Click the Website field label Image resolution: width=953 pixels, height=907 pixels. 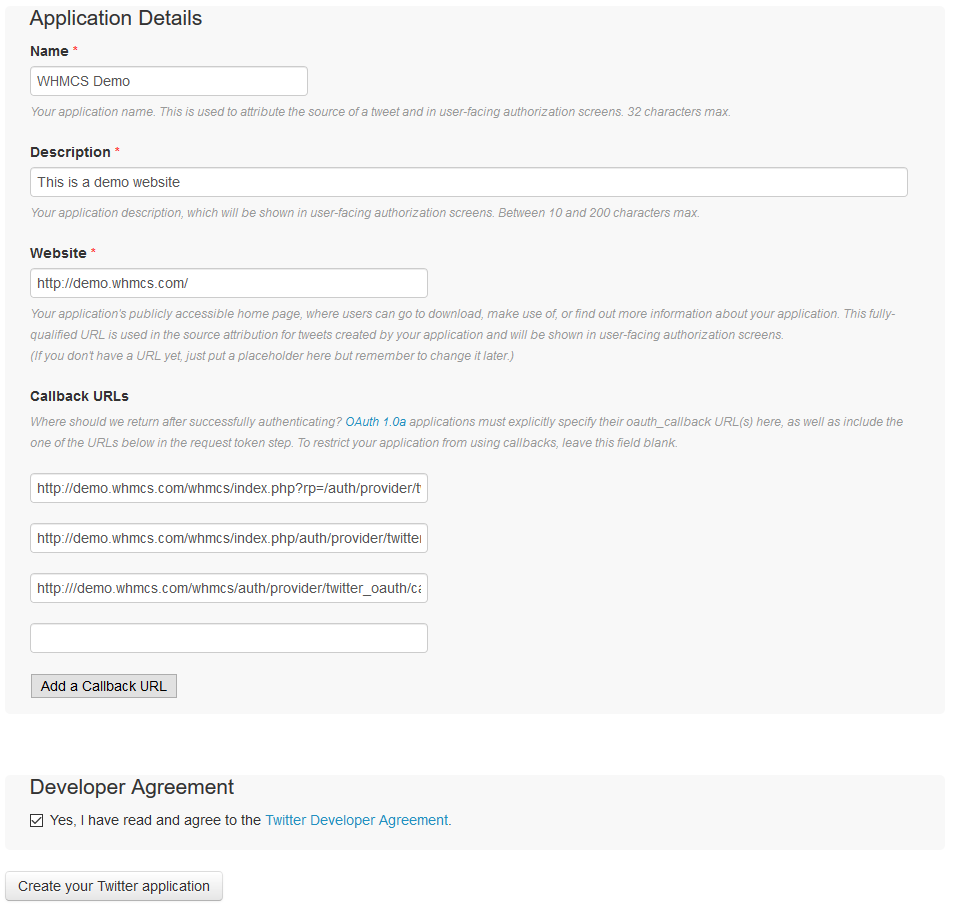tap(58, 253)
